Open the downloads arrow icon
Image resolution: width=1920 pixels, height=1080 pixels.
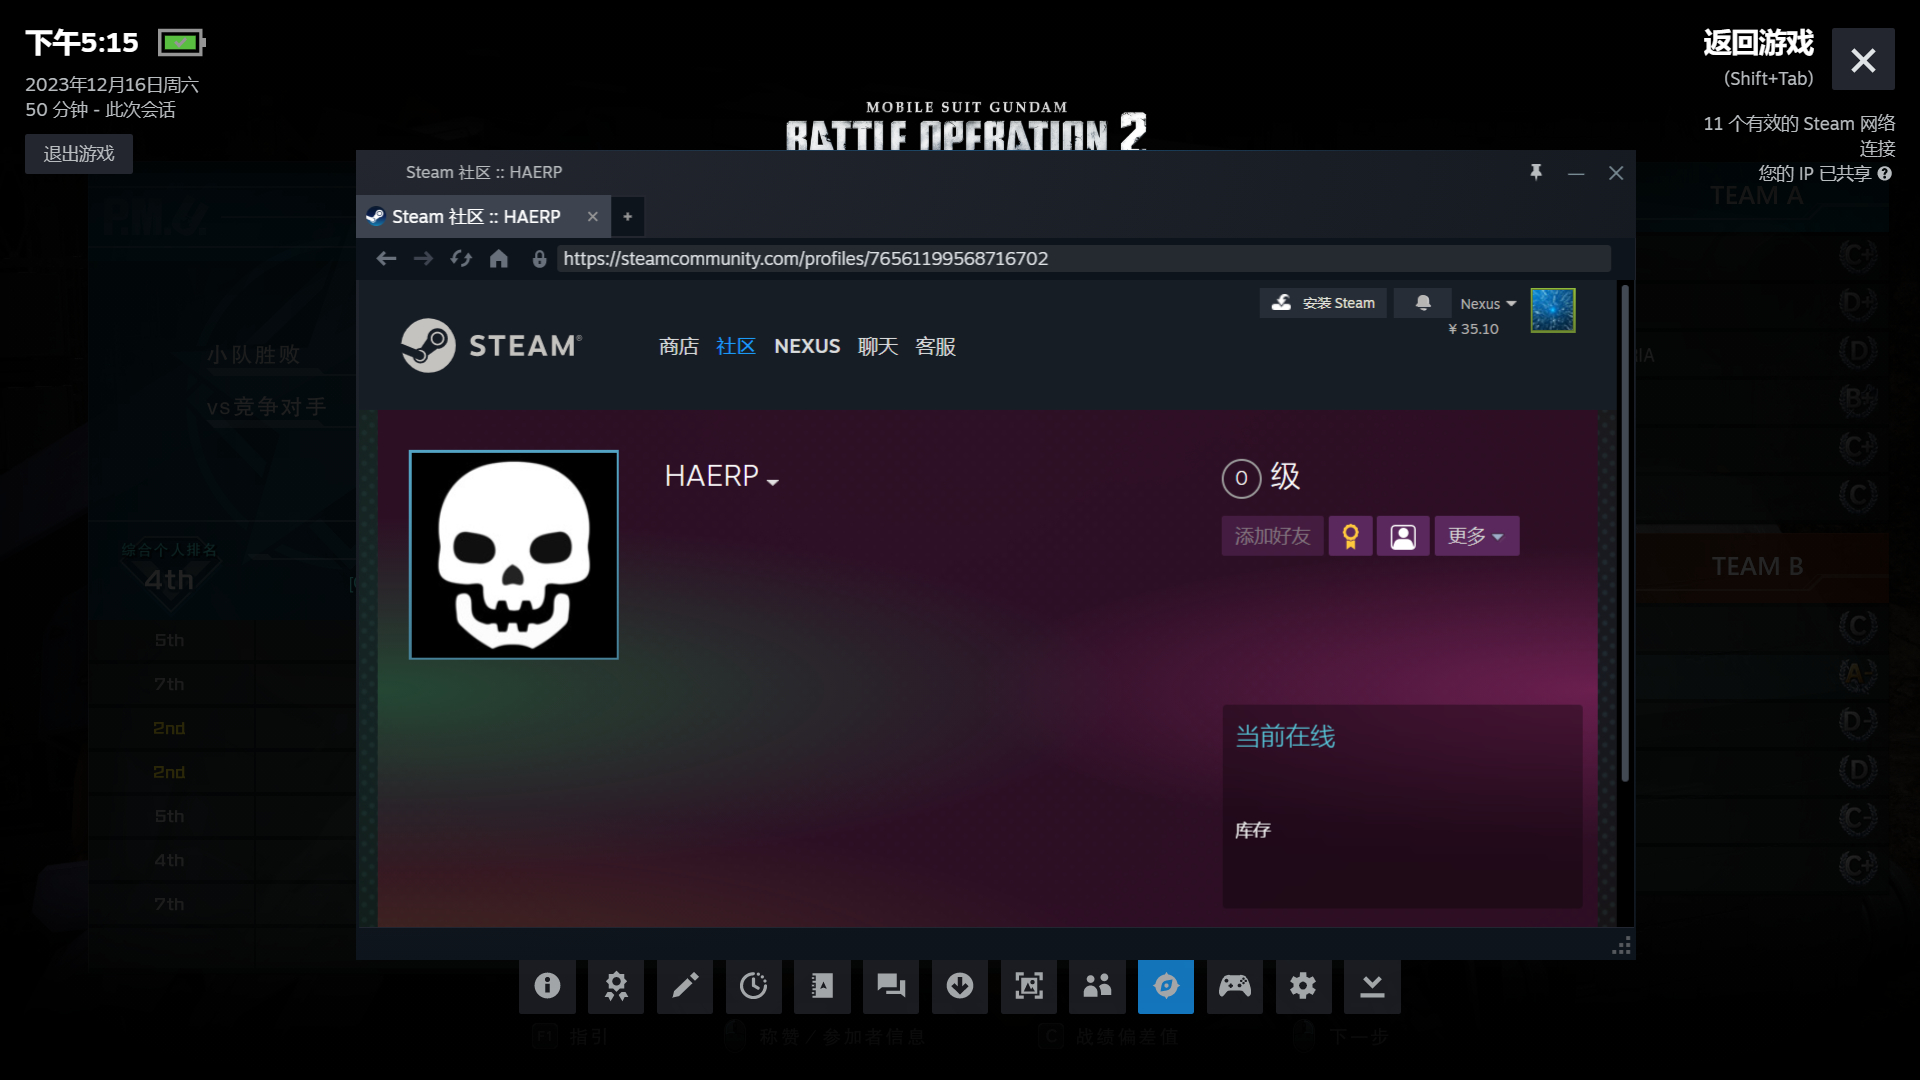coord(960,986)
